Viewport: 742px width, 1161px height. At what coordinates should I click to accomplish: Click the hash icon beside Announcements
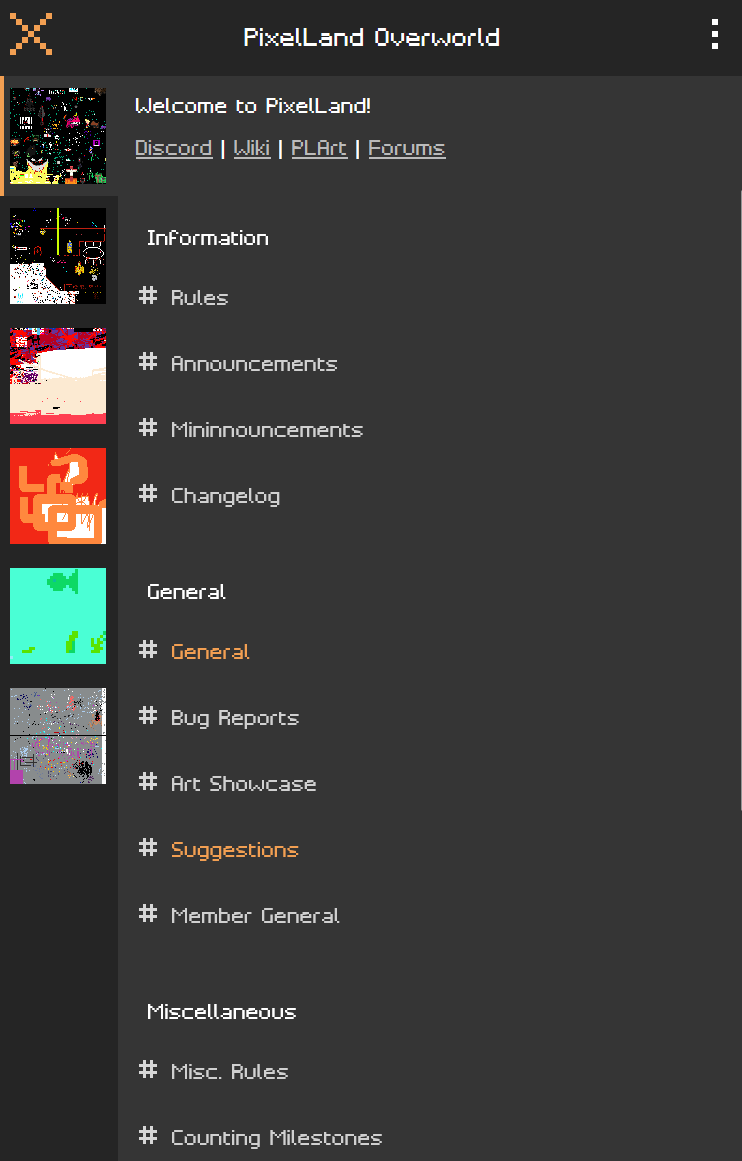click(148, 361)
